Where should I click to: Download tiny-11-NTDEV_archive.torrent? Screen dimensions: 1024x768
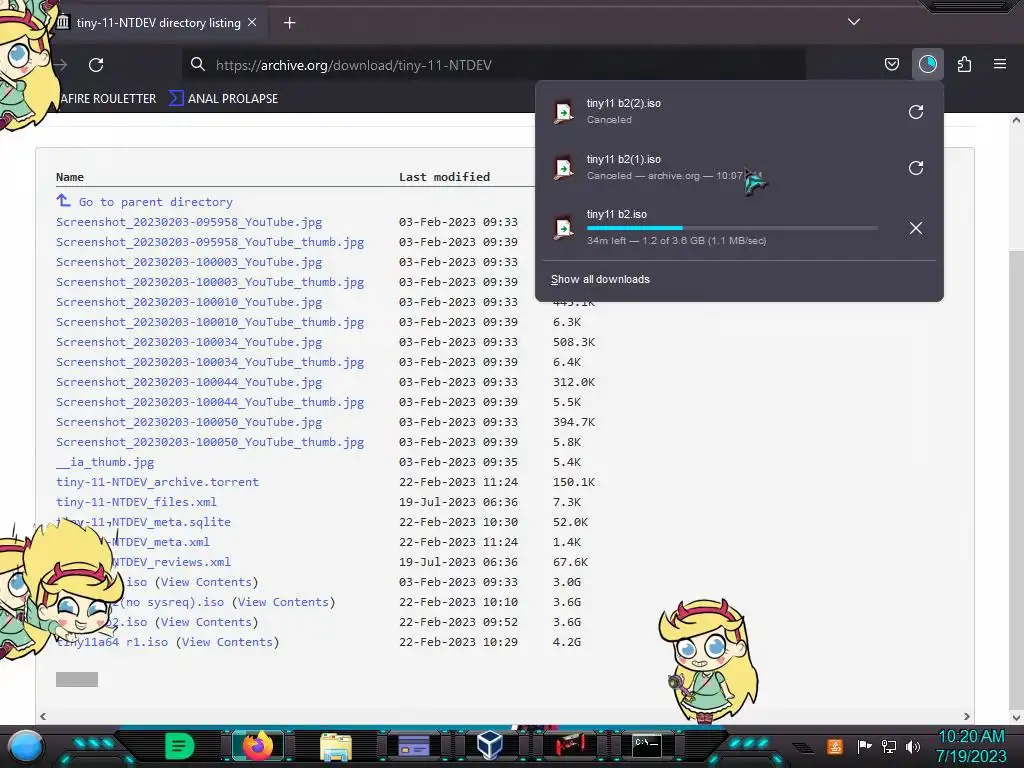pos(157,482)
